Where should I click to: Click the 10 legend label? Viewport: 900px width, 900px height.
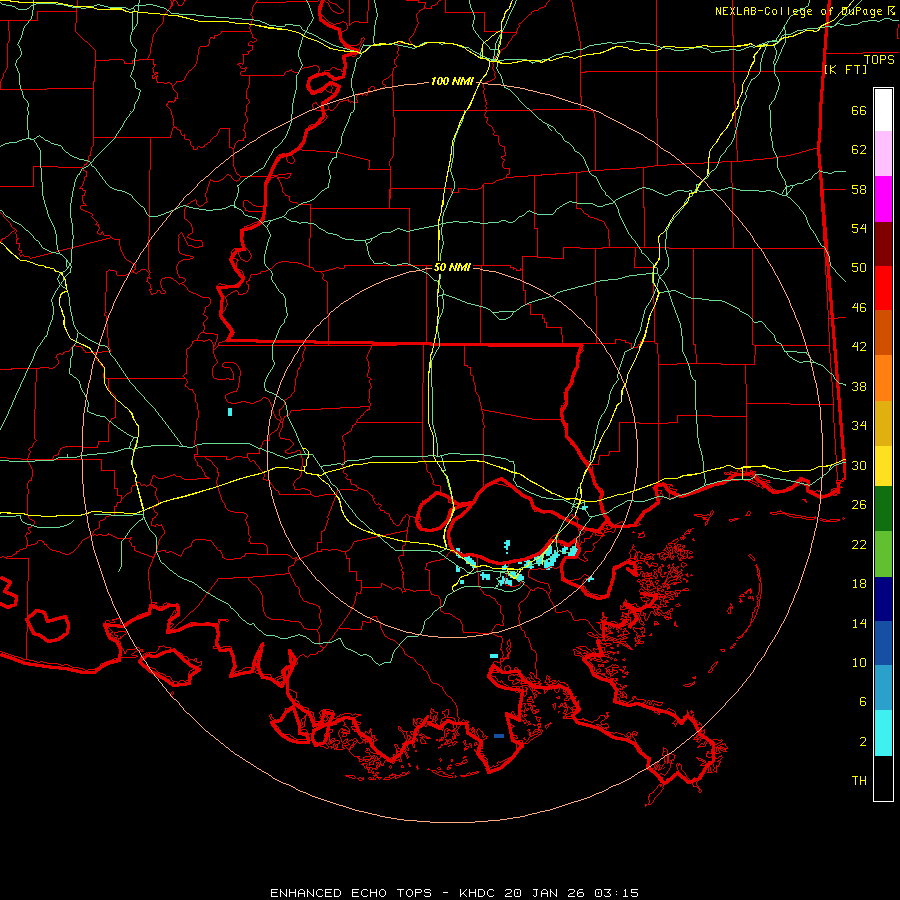[859, 662]
